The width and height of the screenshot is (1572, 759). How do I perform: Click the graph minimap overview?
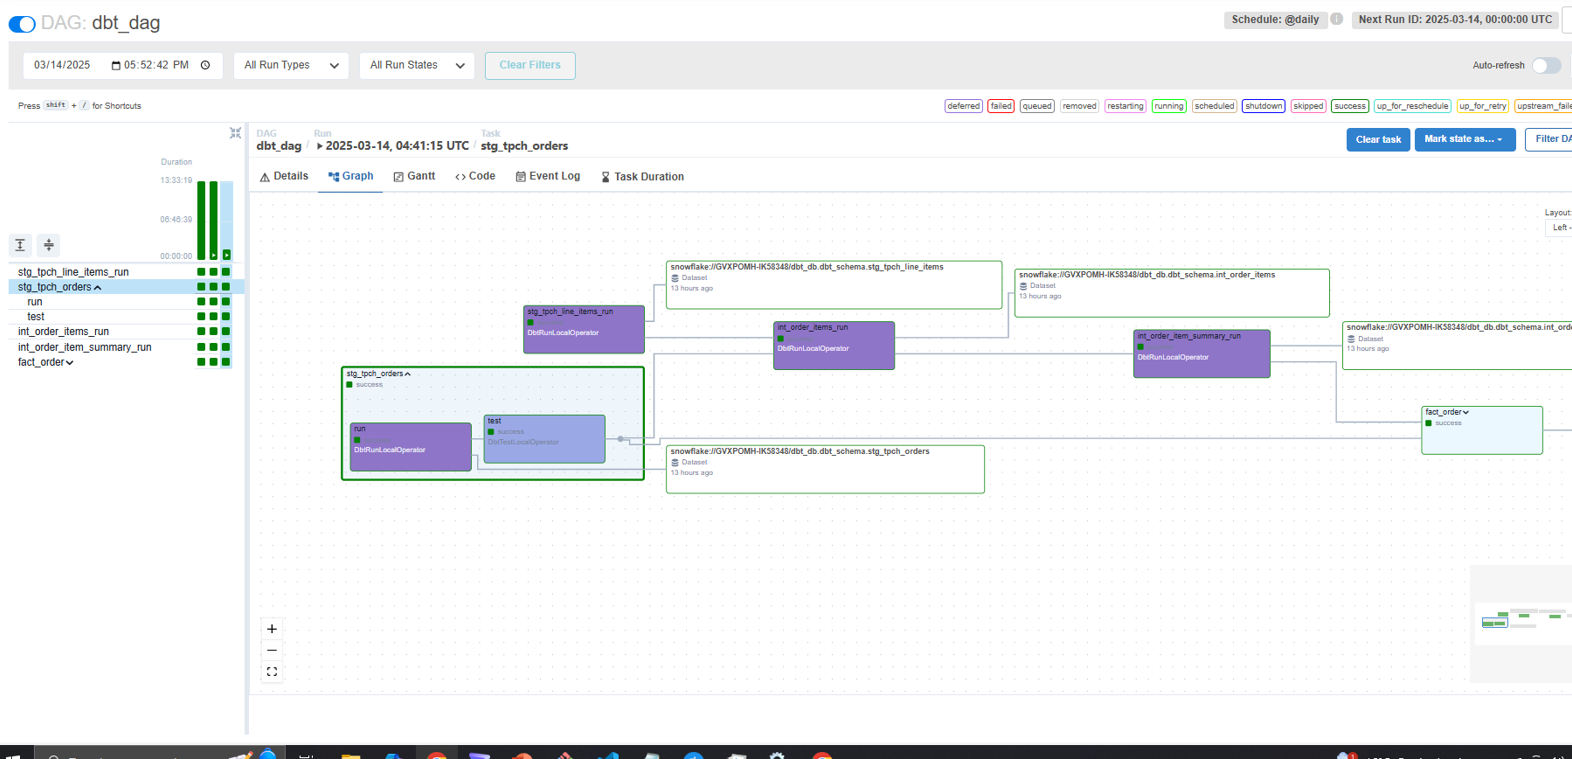pos(1521,620)
